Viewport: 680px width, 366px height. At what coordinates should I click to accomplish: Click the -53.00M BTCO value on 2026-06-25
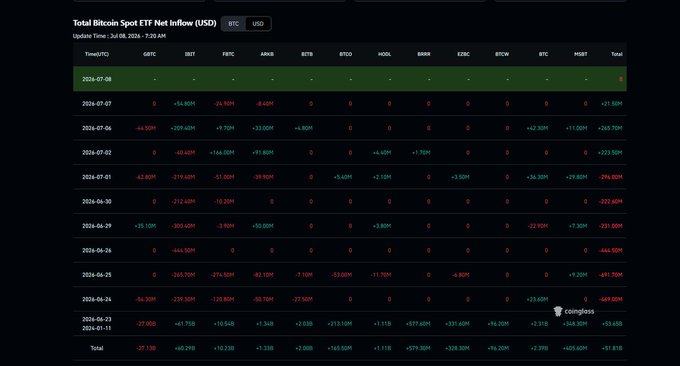coord(341,275)
